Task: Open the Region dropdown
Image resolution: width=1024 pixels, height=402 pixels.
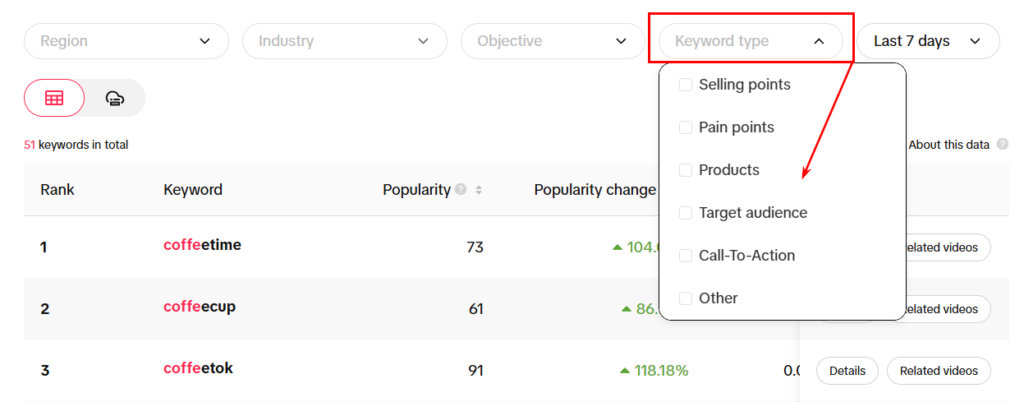Action: [x=127, y=41]
